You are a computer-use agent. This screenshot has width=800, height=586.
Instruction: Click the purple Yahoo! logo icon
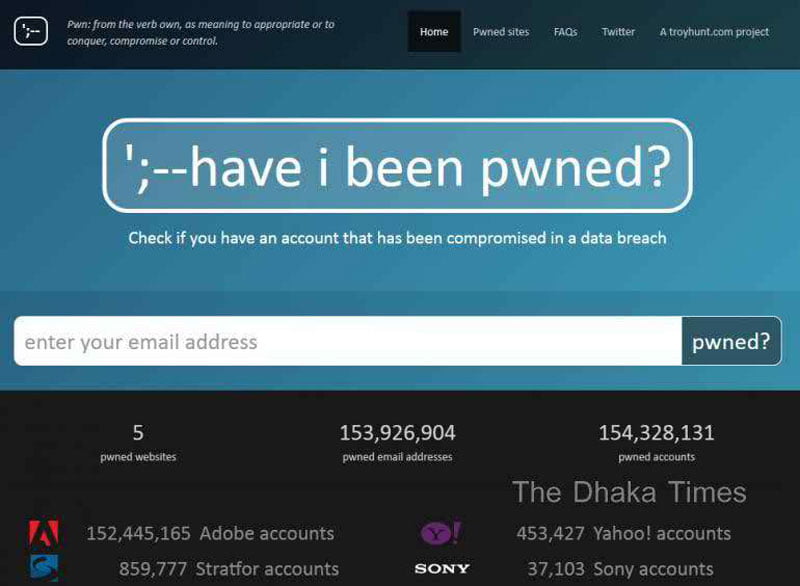tap(441, 532)
